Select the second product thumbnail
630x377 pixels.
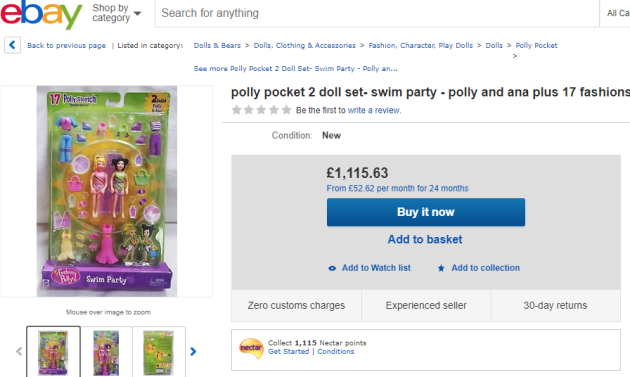coord(106,352)
